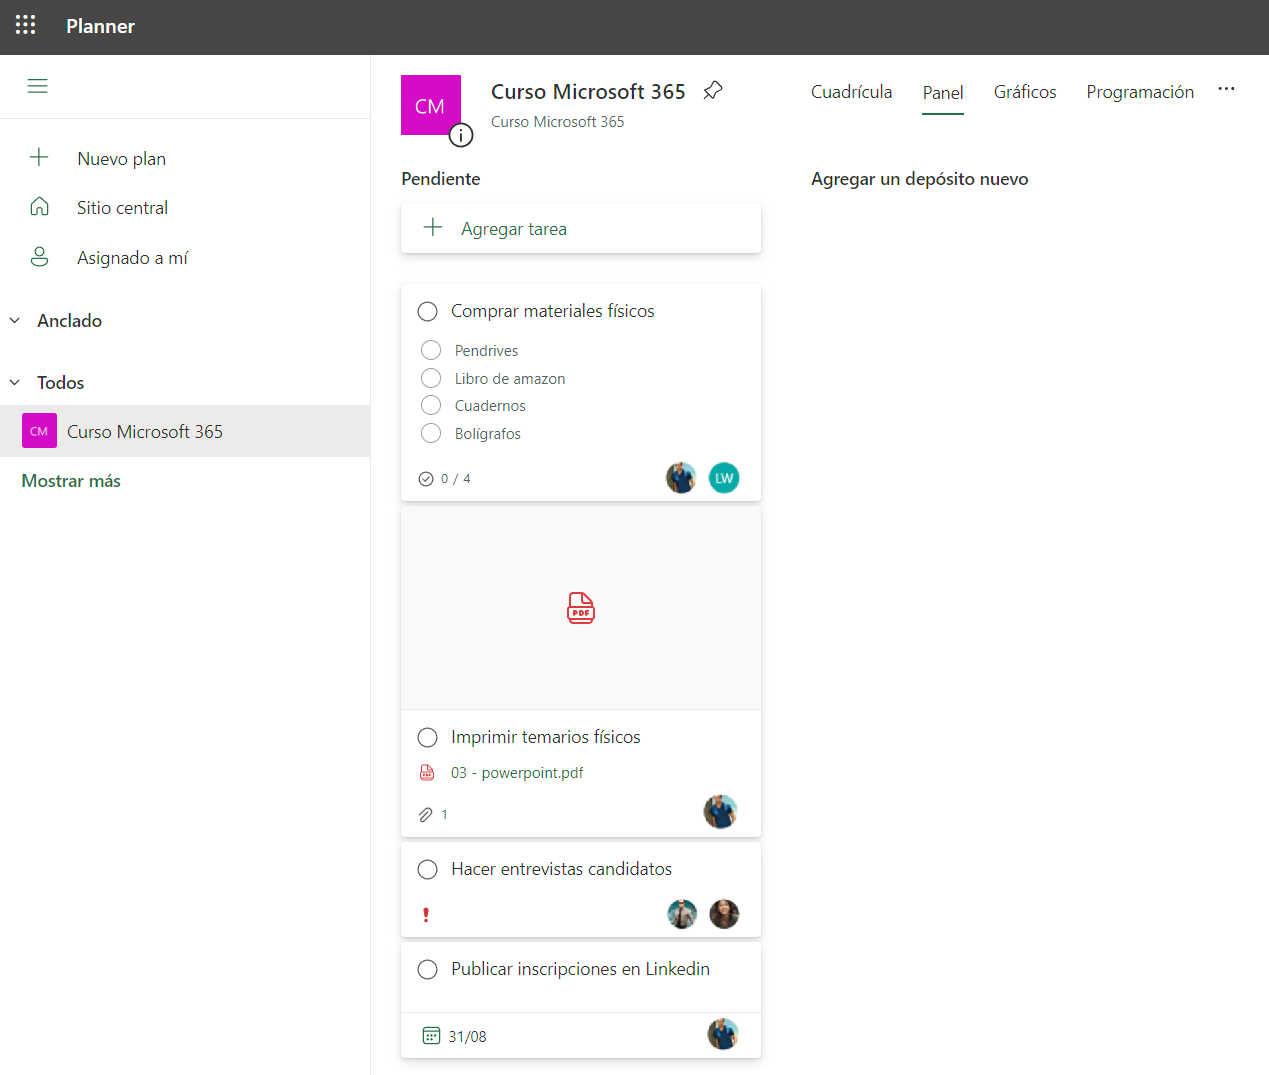Check off the Pendrives checklist item
This screenshot has width=1269, height=1075.
(x=431, y=350)
